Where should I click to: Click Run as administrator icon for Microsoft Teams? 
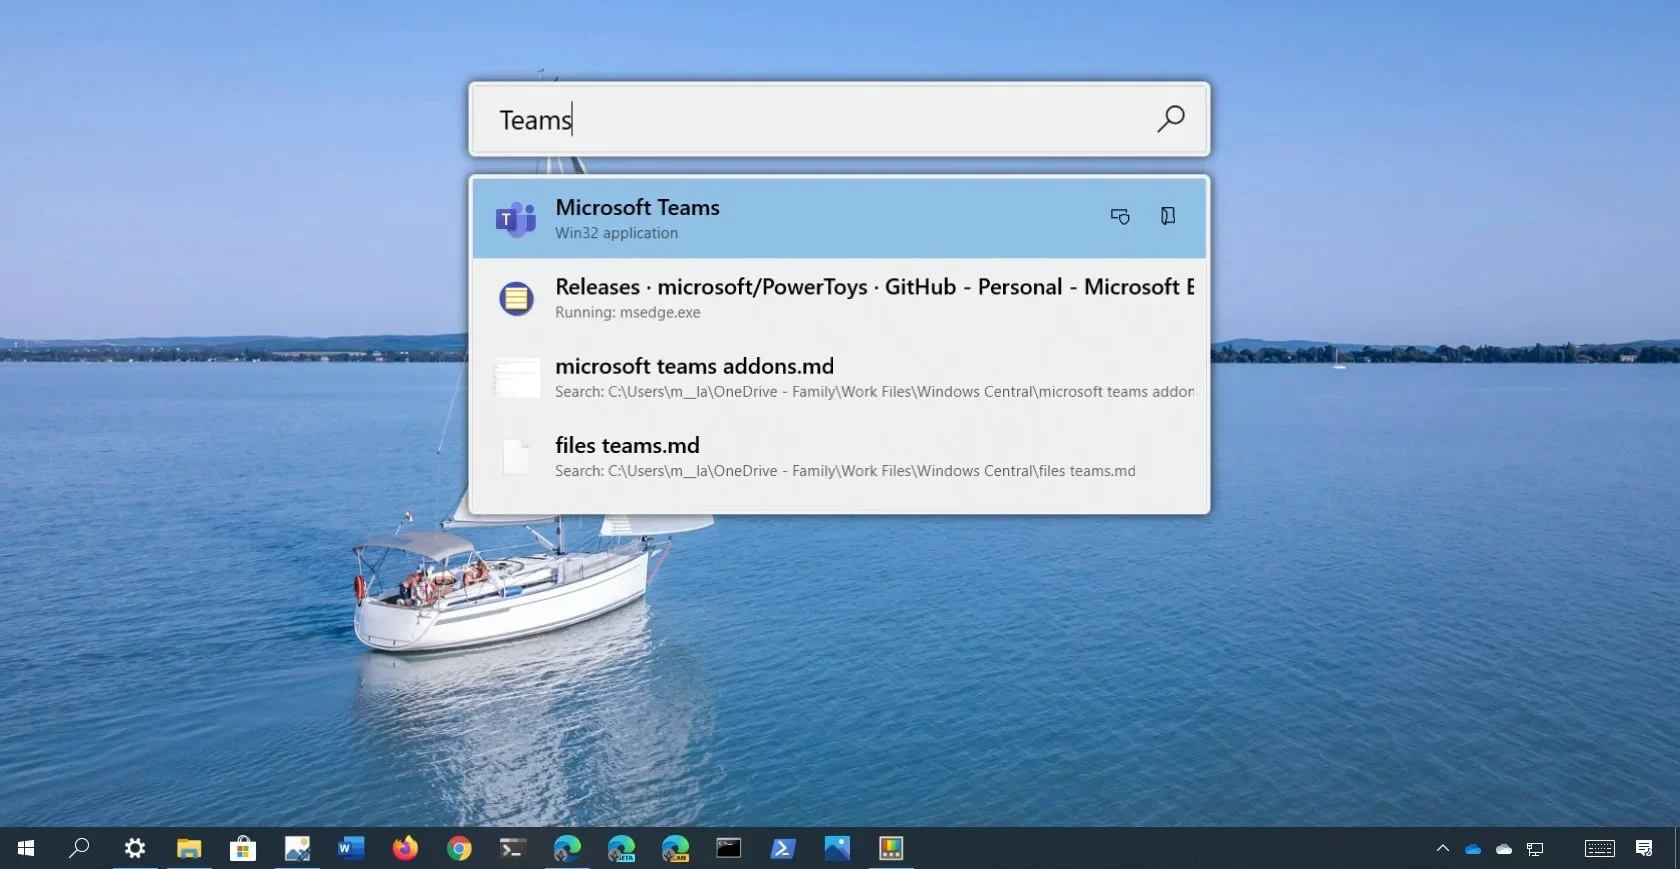point(1120,216)
